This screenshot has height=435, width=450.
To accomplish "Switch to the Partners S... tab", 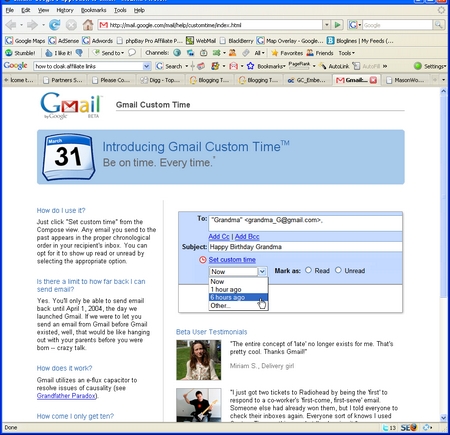I will tap(63, 80).
